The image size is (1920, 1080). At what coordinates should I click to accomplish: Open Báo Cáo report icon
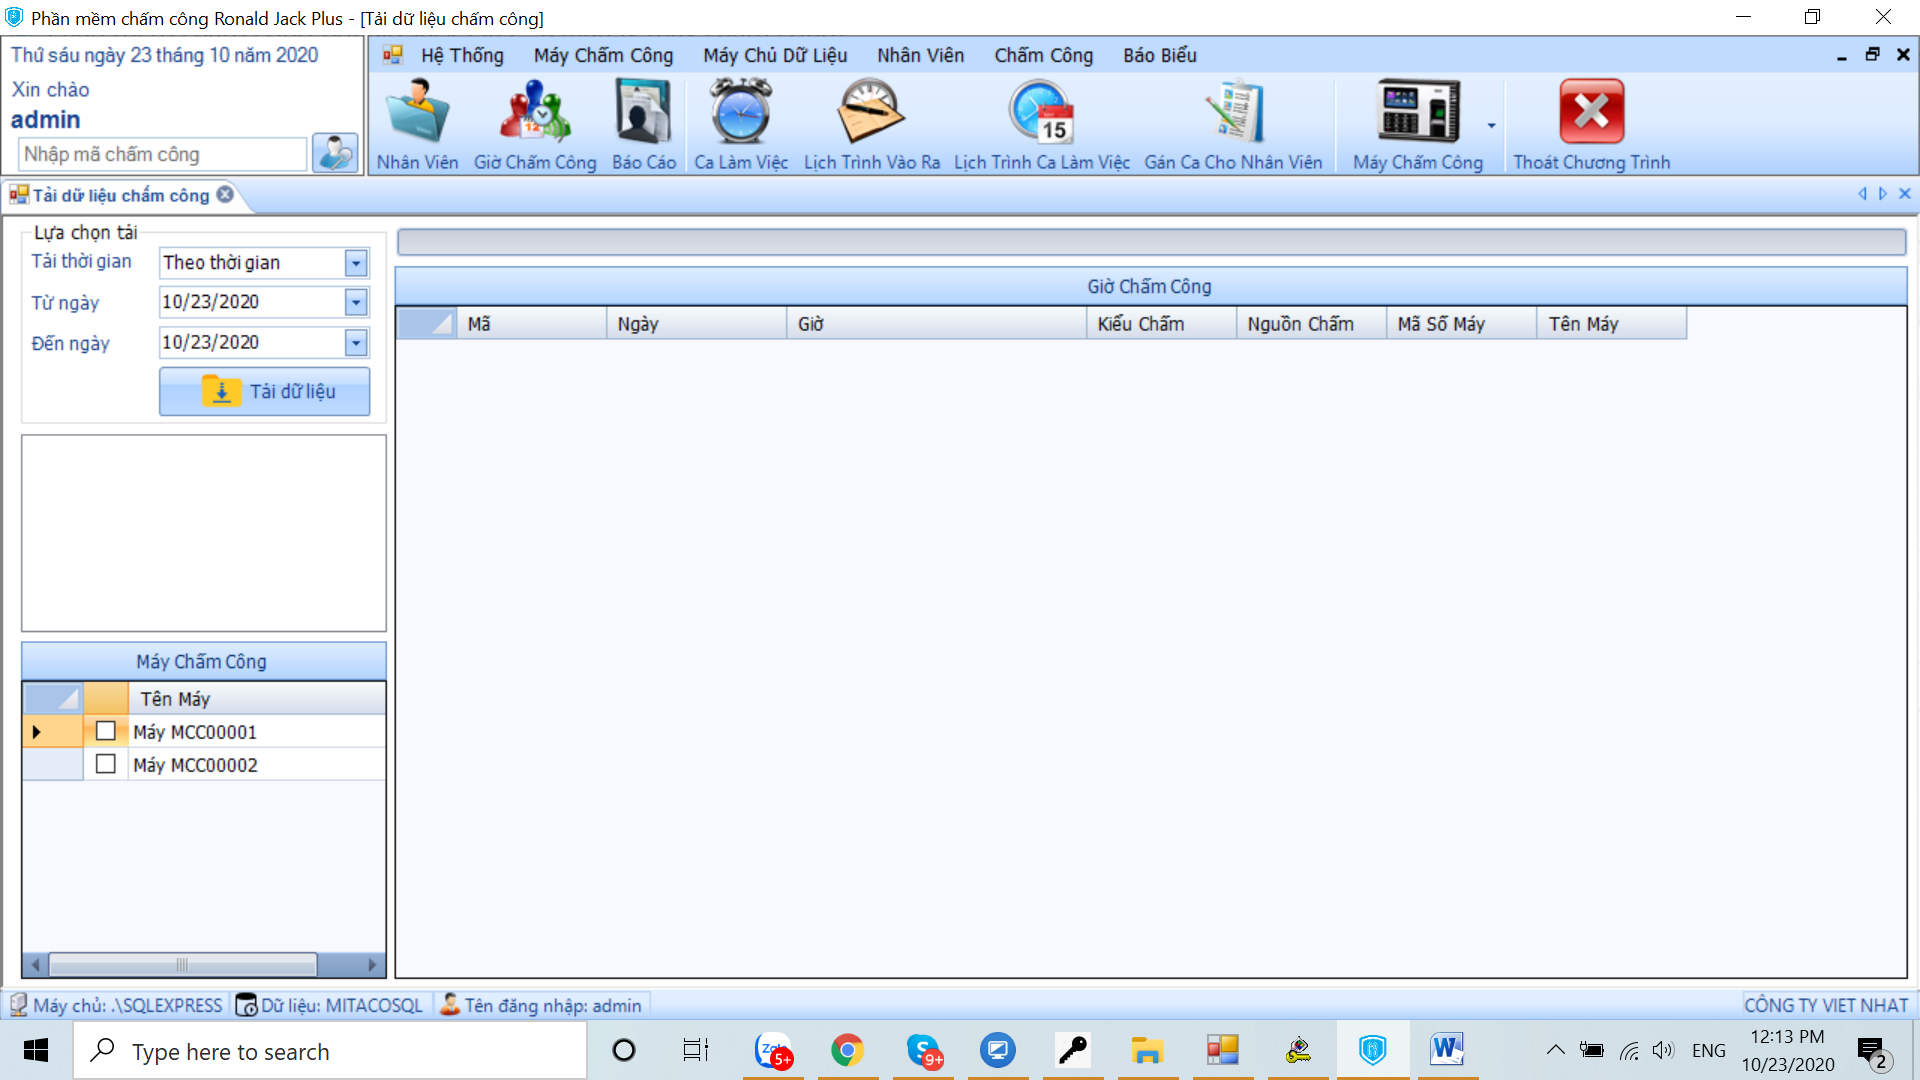[644, 113]
